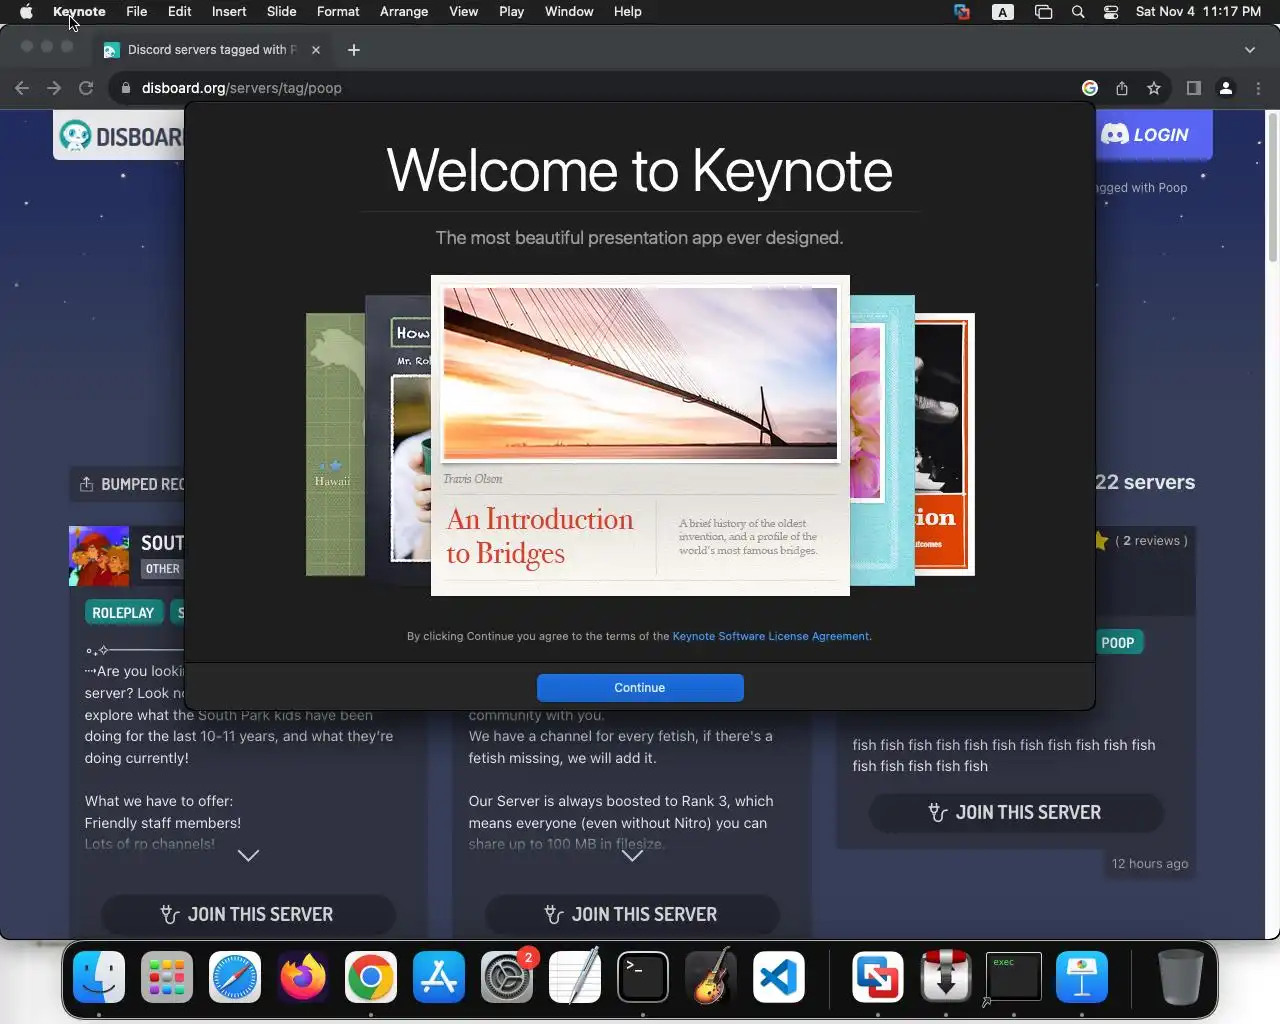Click the Introduction to Bridges template preview
Image resolution: width=1280 pixels, height=1024 pixels.
640,435
